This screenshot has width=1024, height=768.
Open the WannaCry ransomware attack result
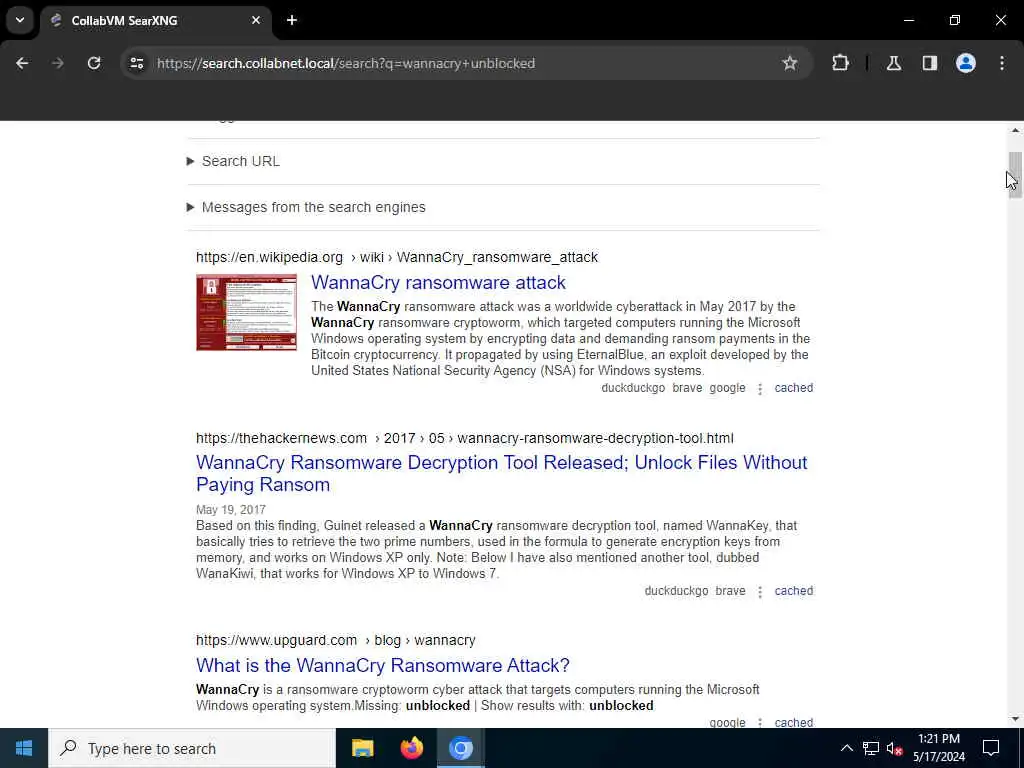(438, 282)
